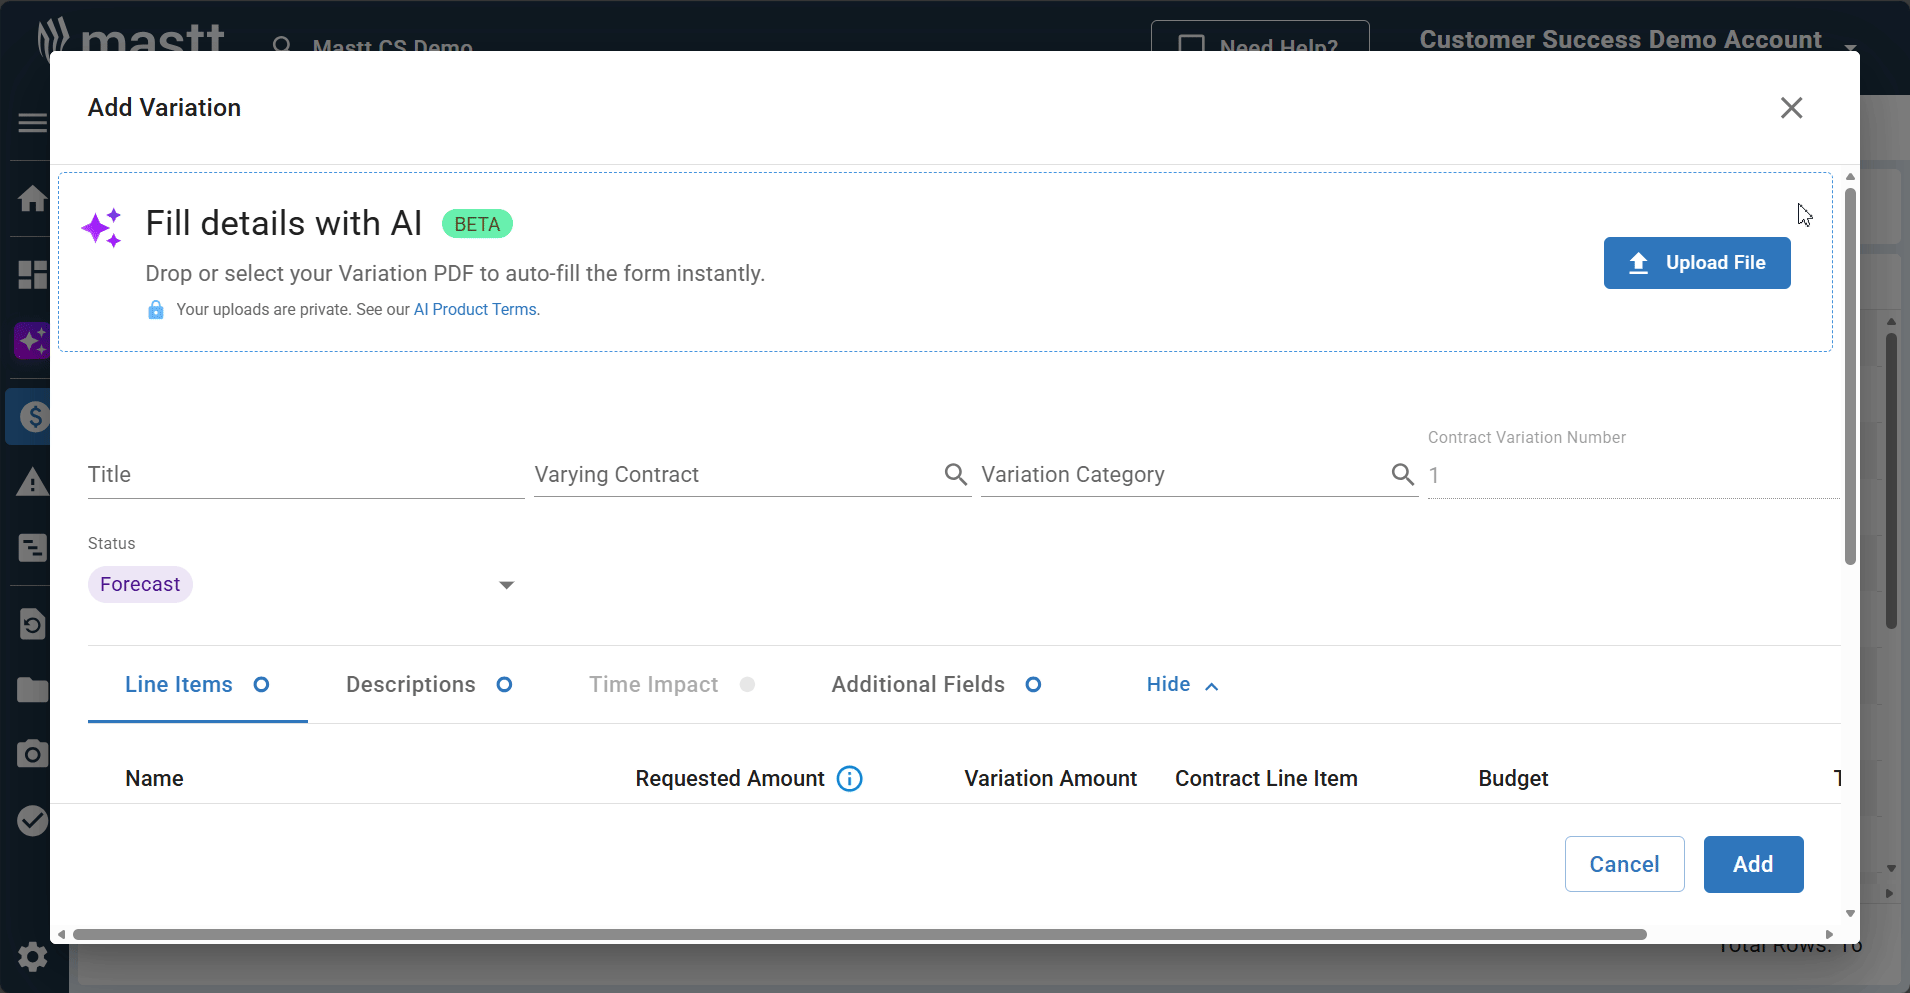
Task: Click the camera icon in the left sidebar
Action: click(x=32, y=754)
